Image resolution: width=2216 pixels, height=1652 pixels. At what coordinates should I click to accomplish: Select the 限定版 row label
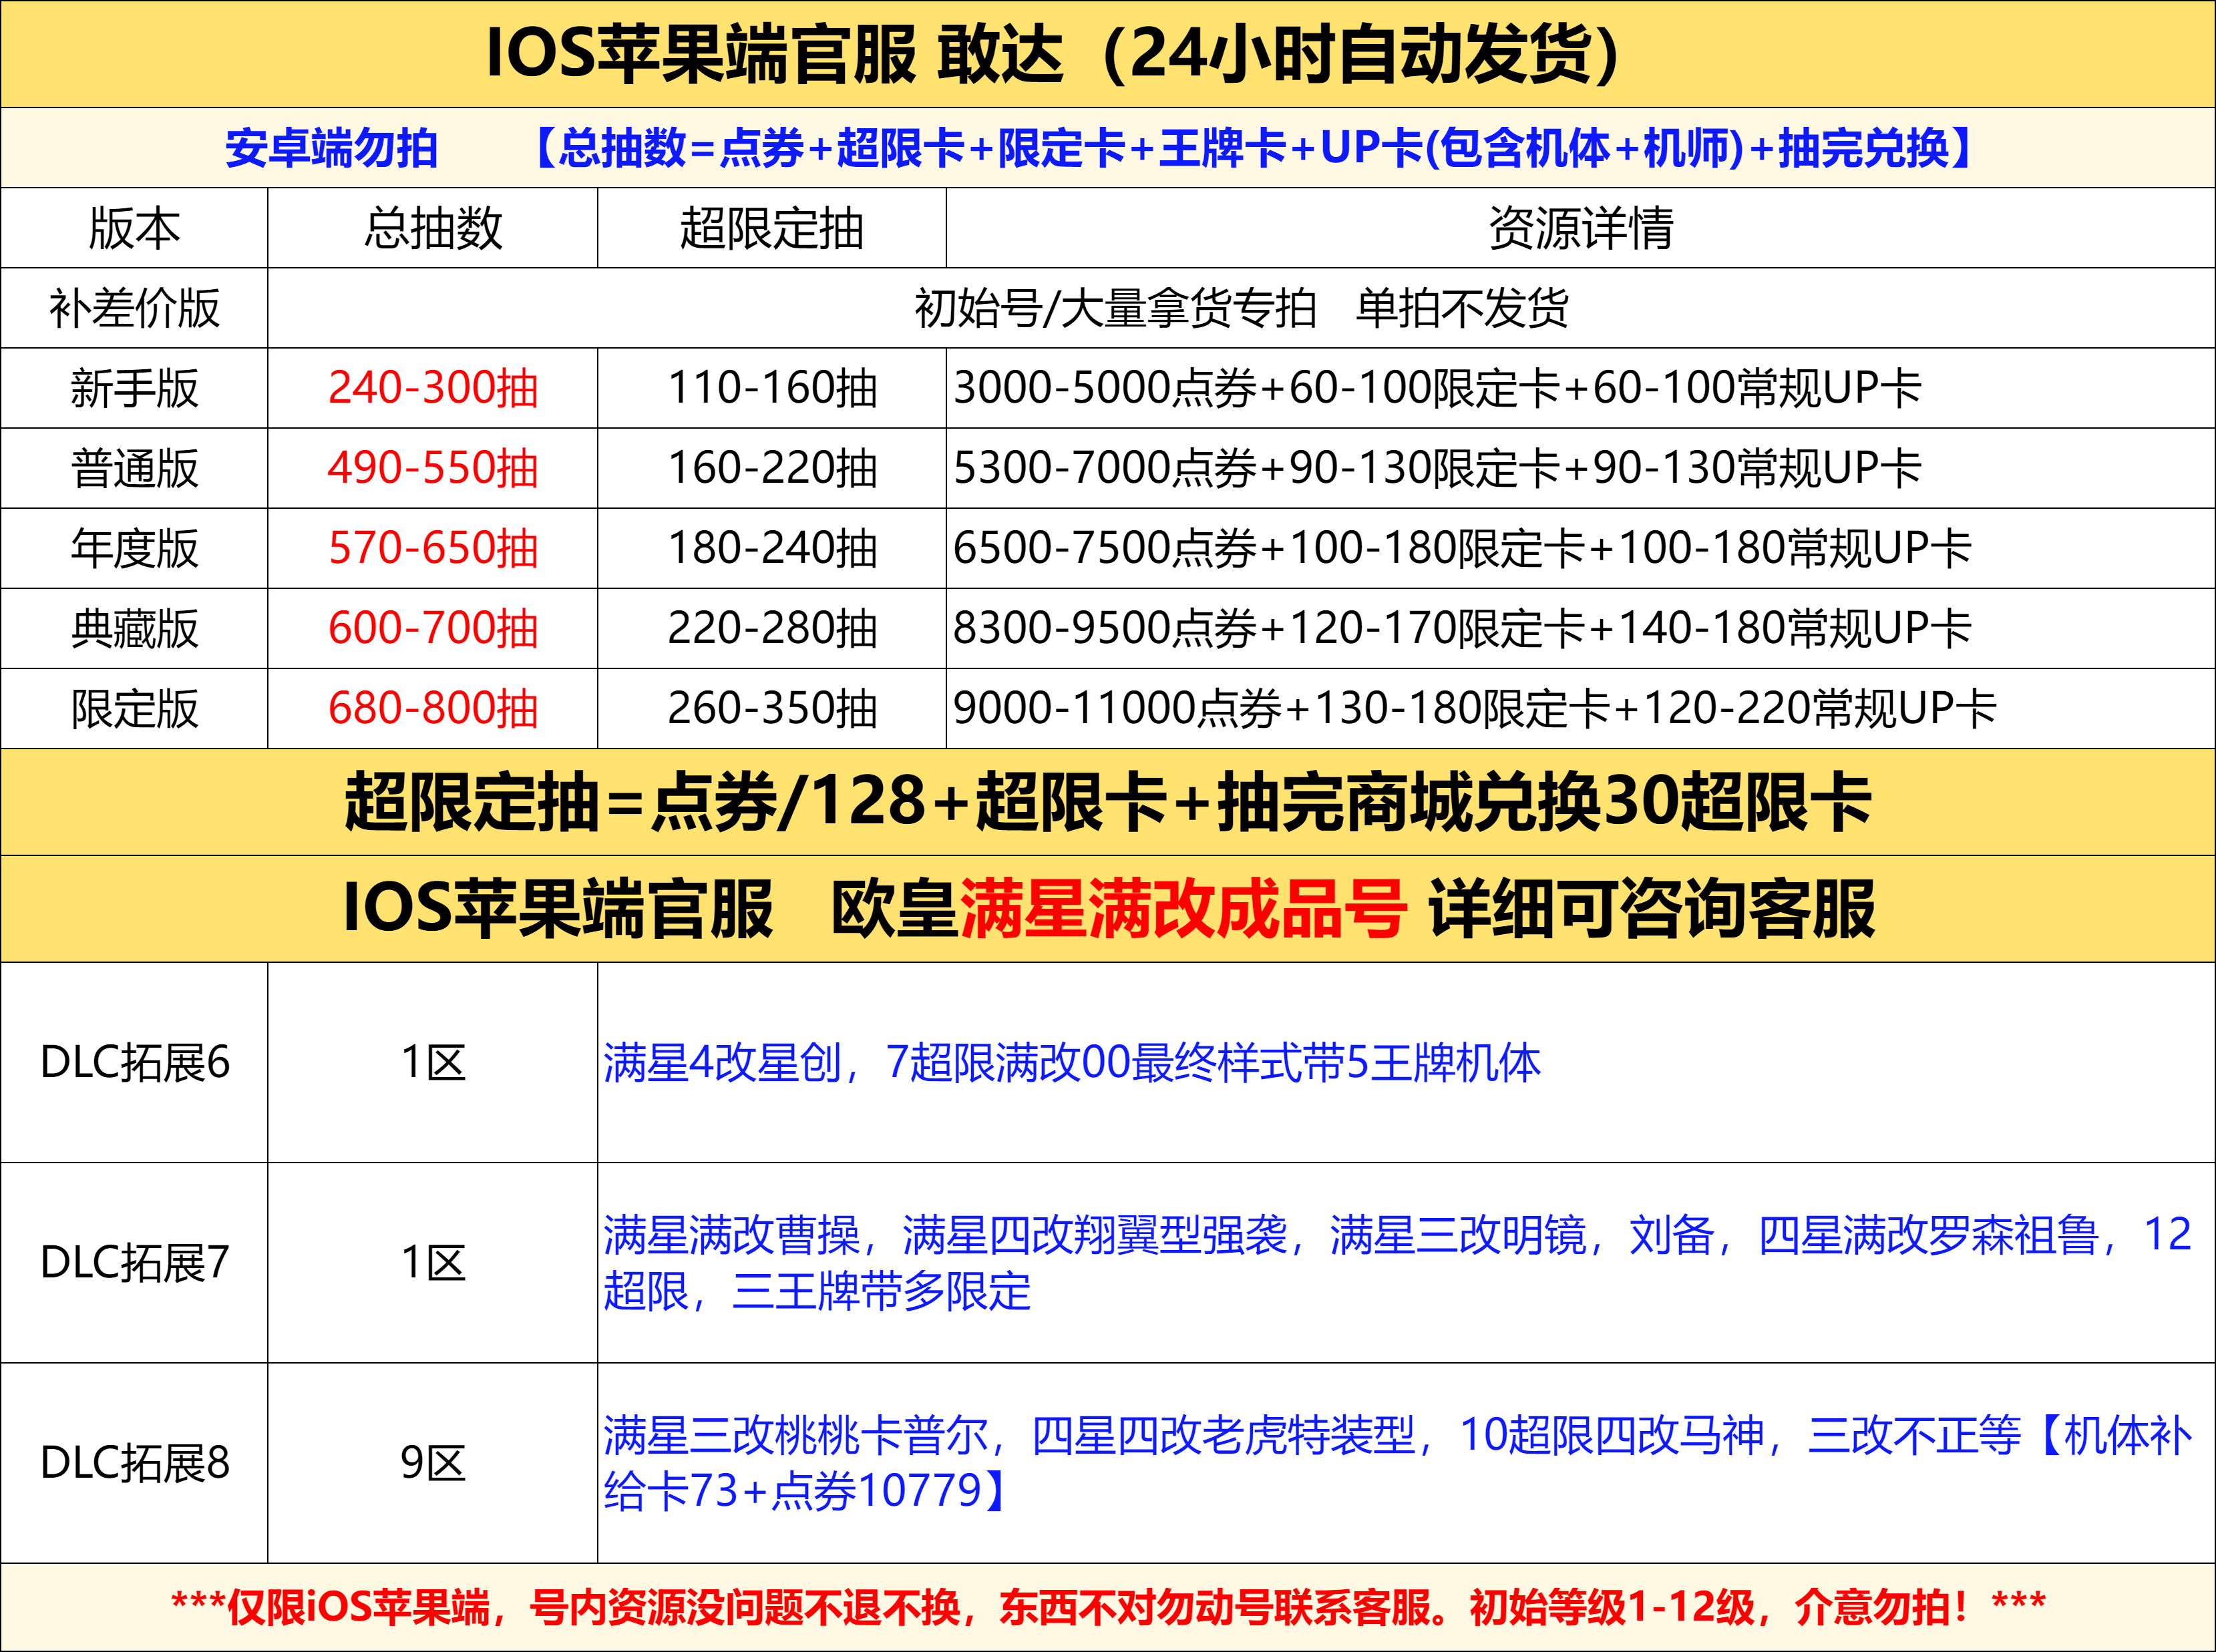click(134, 708)
